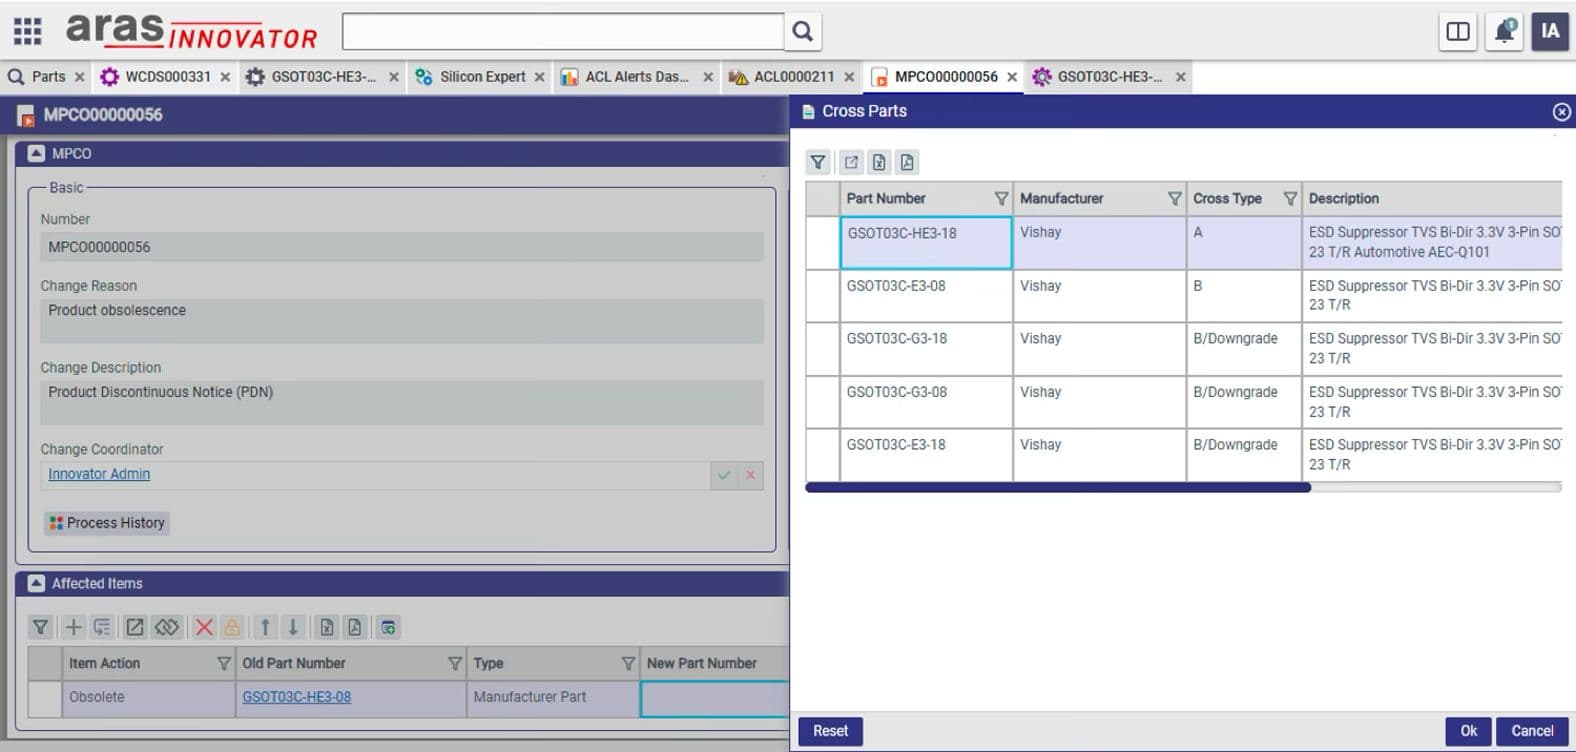Screen dimensions: 1576x752
Task: Click the header search input field
Action: point(563,31)
